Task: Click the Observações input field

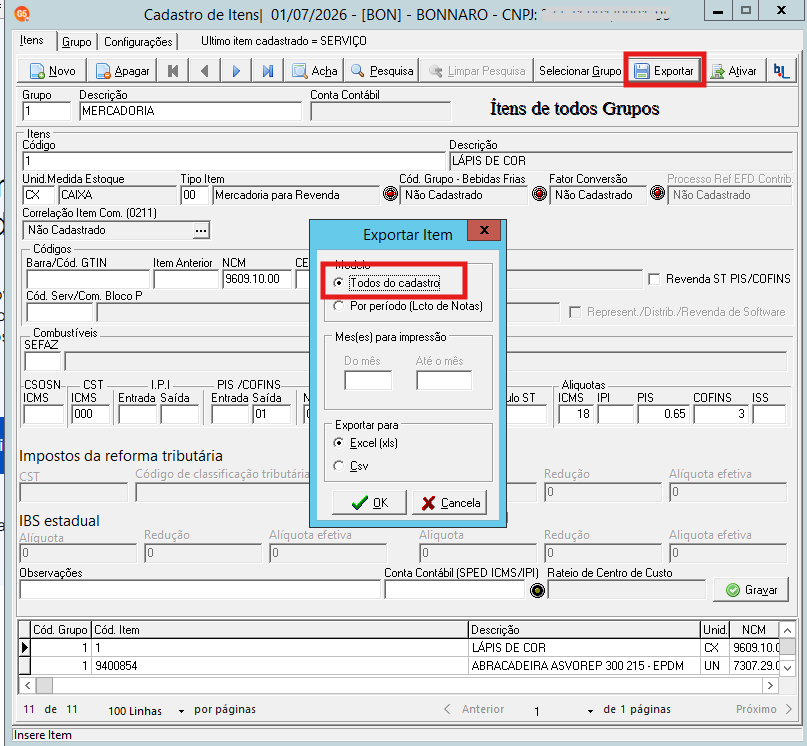Action: coord(200,590)
